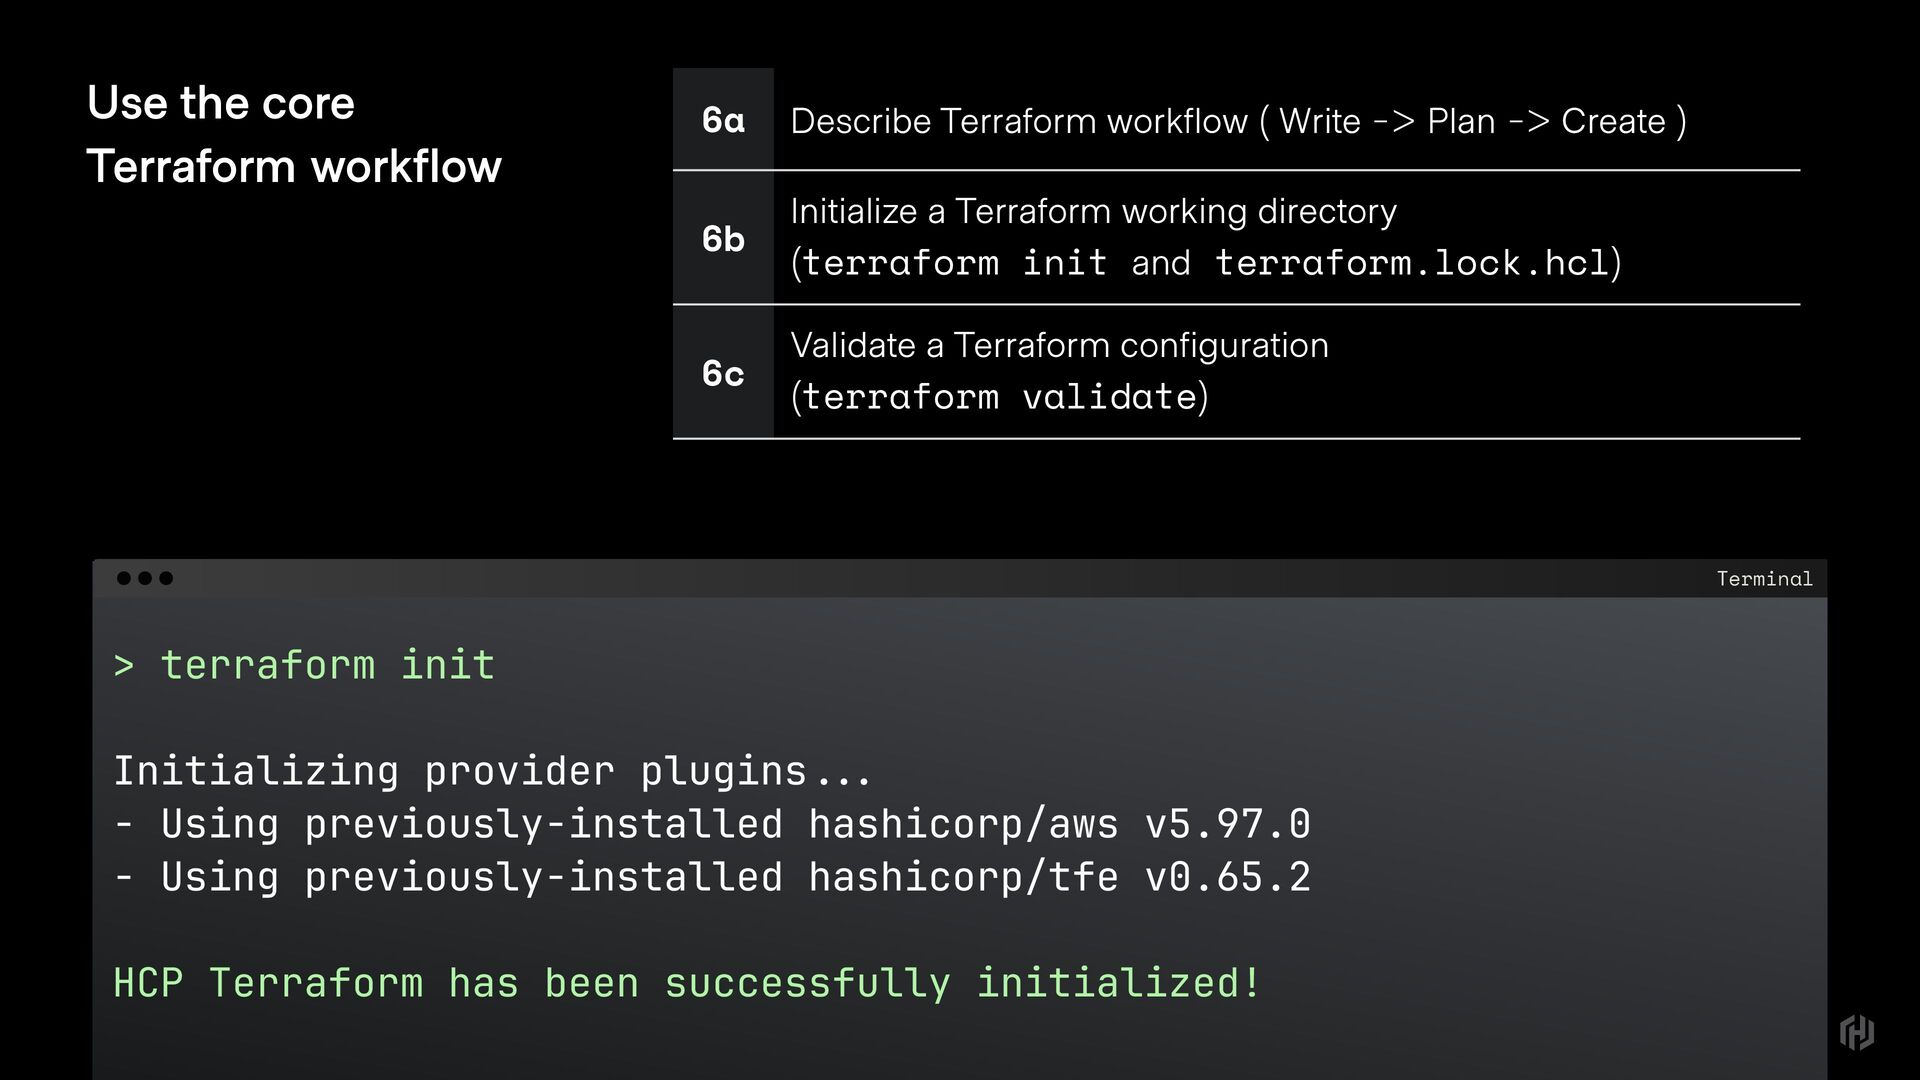The width and height of the screenshot is (1920, 1080).
Task: Select the 6c objective number cell
Action: click(723, 373)
